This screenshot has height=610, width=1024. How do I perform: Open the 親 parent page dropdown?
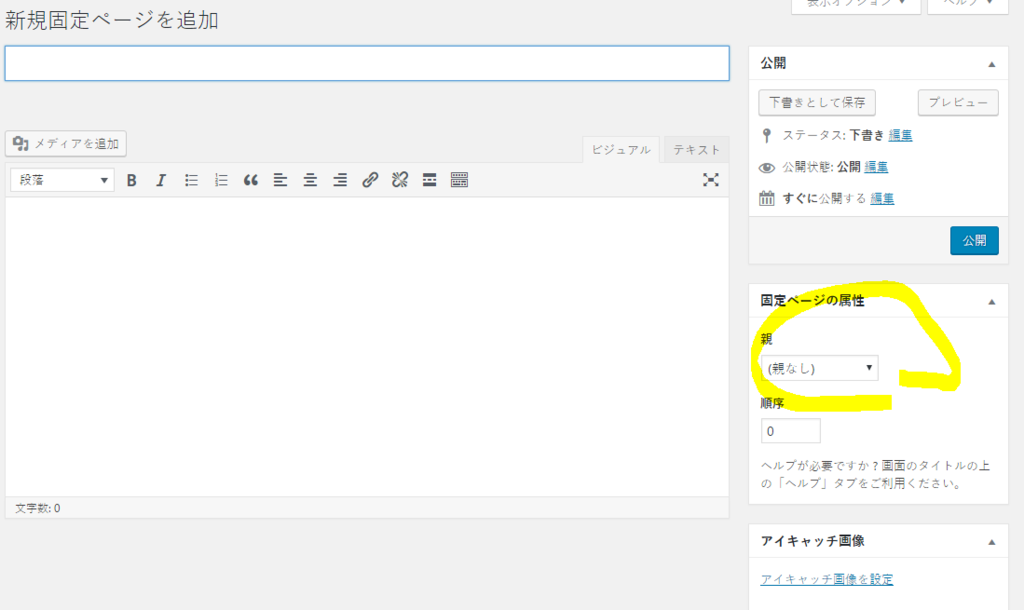pyautogui.click(x=819, y=368)
